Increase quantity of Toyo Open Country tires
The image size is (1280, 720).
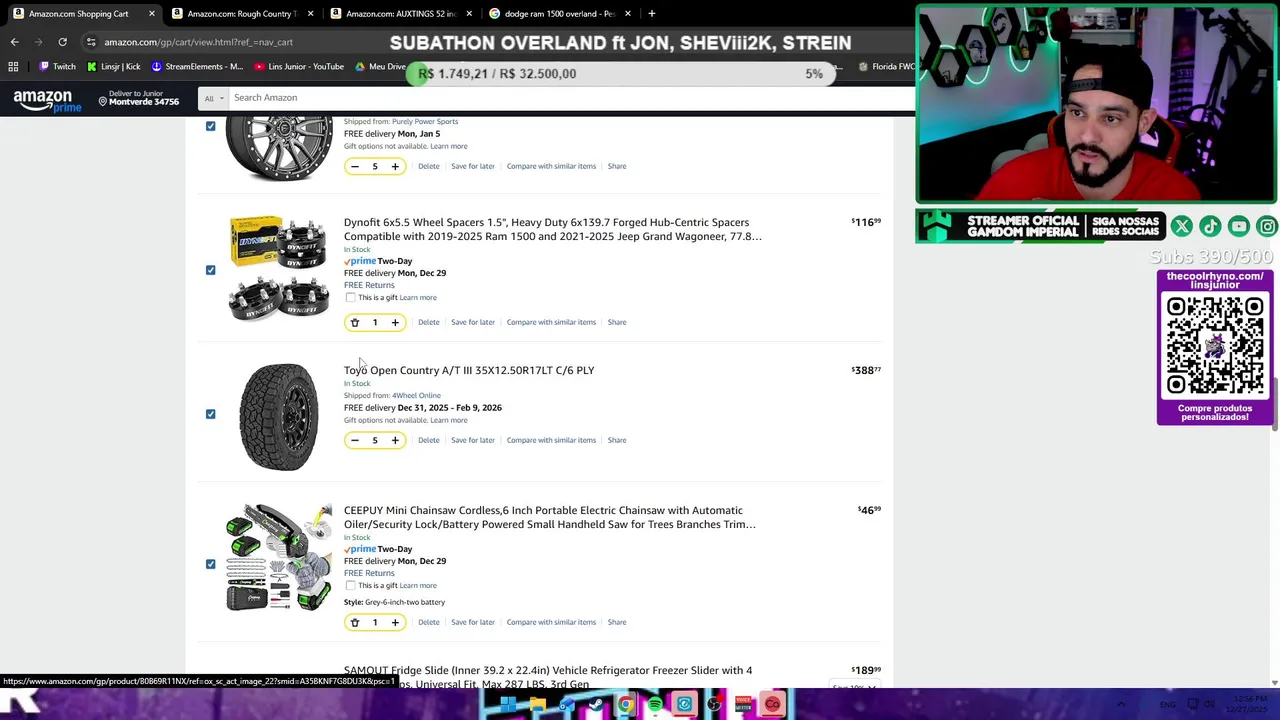coord(395,440)
